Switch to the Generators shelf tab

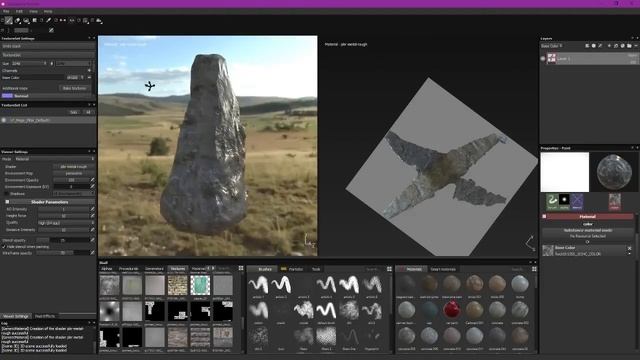[154, 269]
